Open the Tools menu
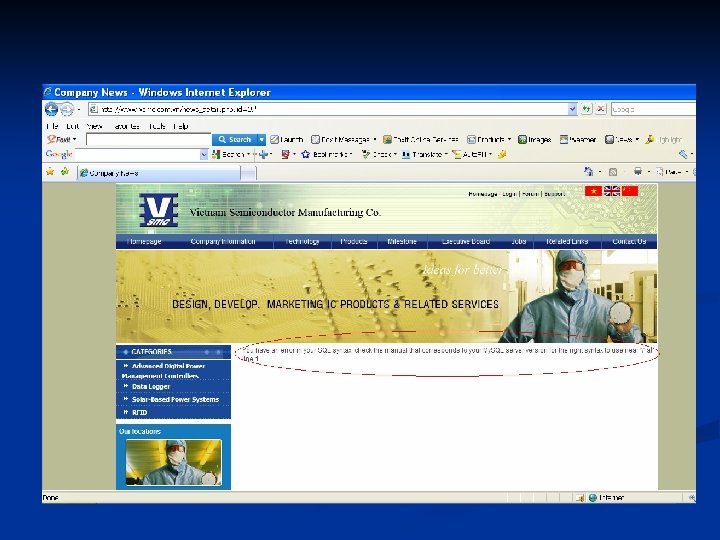This screenshot has width=720, height=540. (x=157, y=126)
